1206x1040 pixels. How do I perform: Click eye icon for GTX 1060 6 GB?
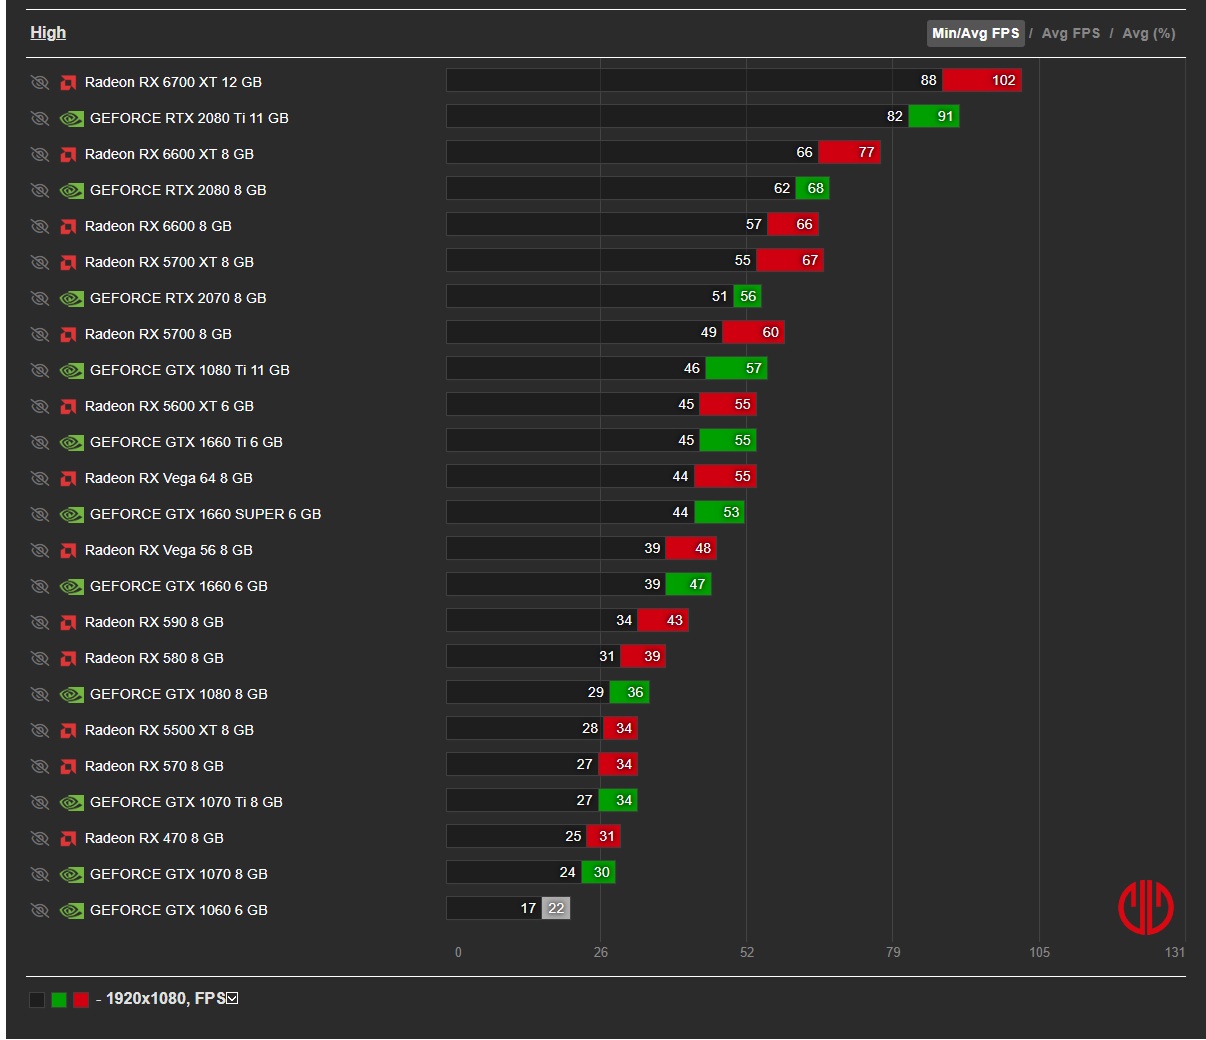[40, 910]
